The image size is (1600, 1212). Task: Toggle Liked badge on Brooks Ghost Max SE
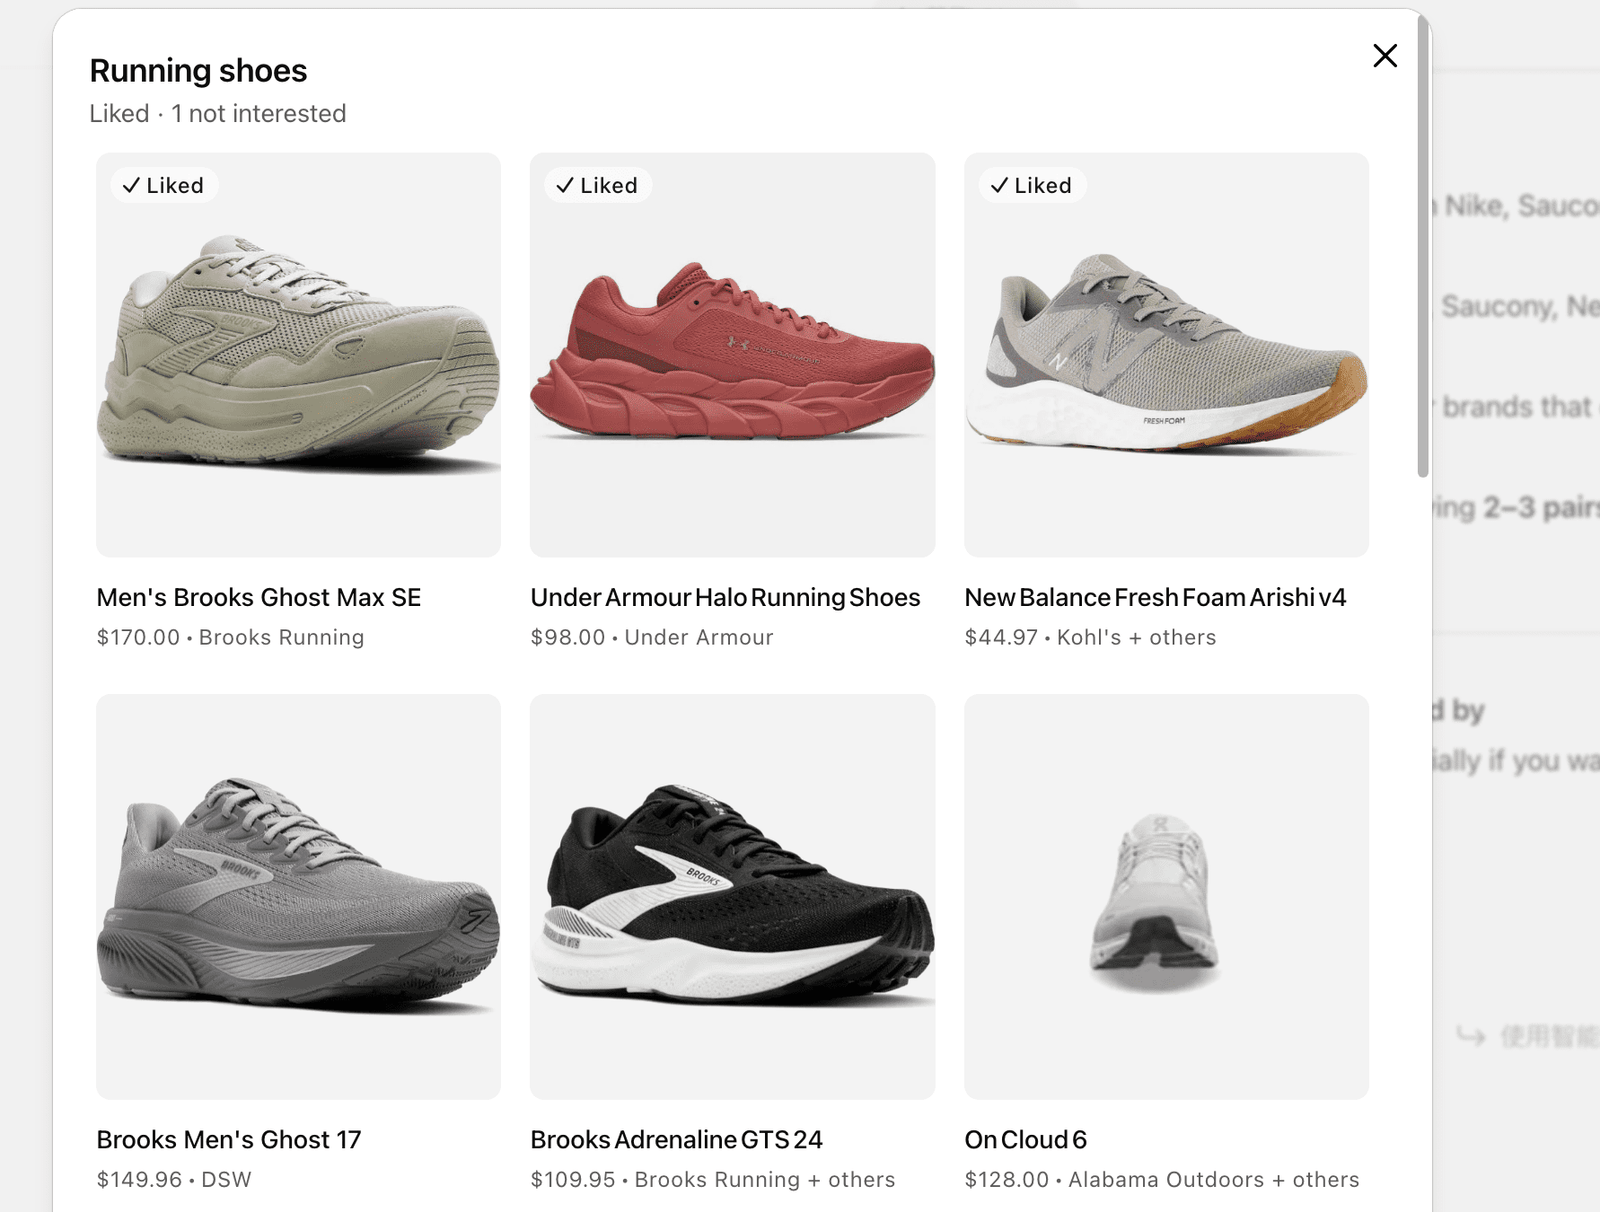[x=164, y=186]
